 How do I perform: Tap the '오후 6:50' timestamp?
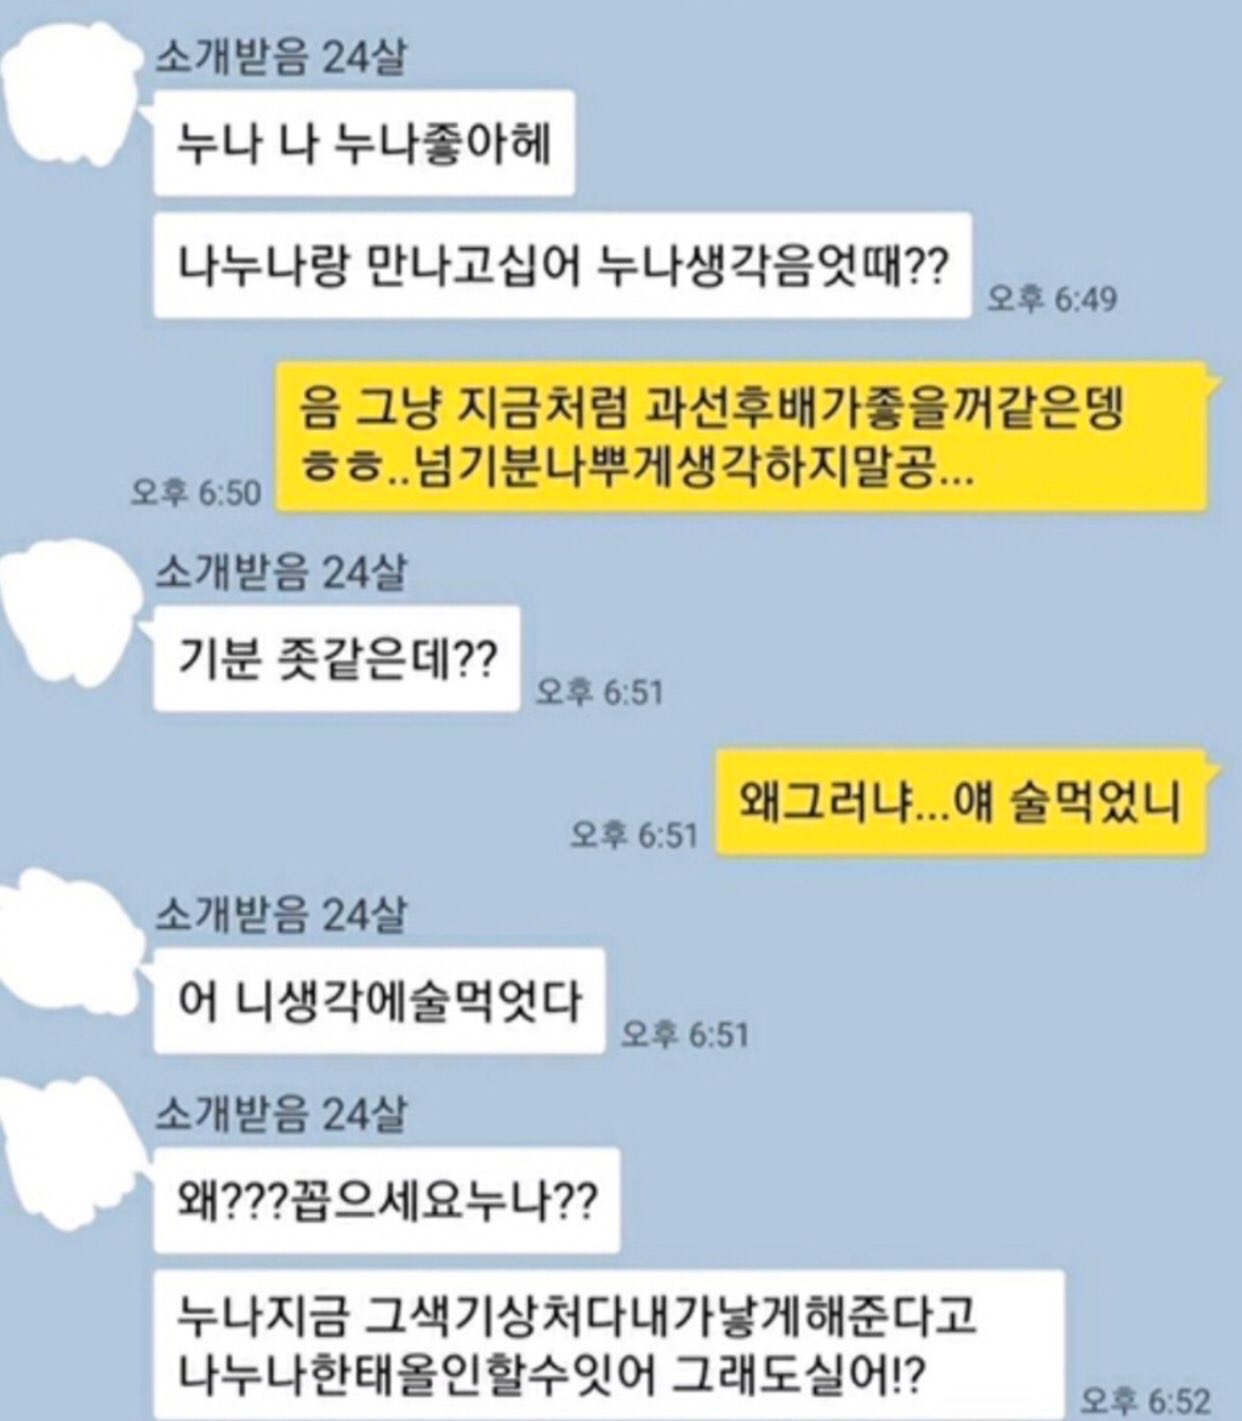pyautogui.click(x=196, y=493)
